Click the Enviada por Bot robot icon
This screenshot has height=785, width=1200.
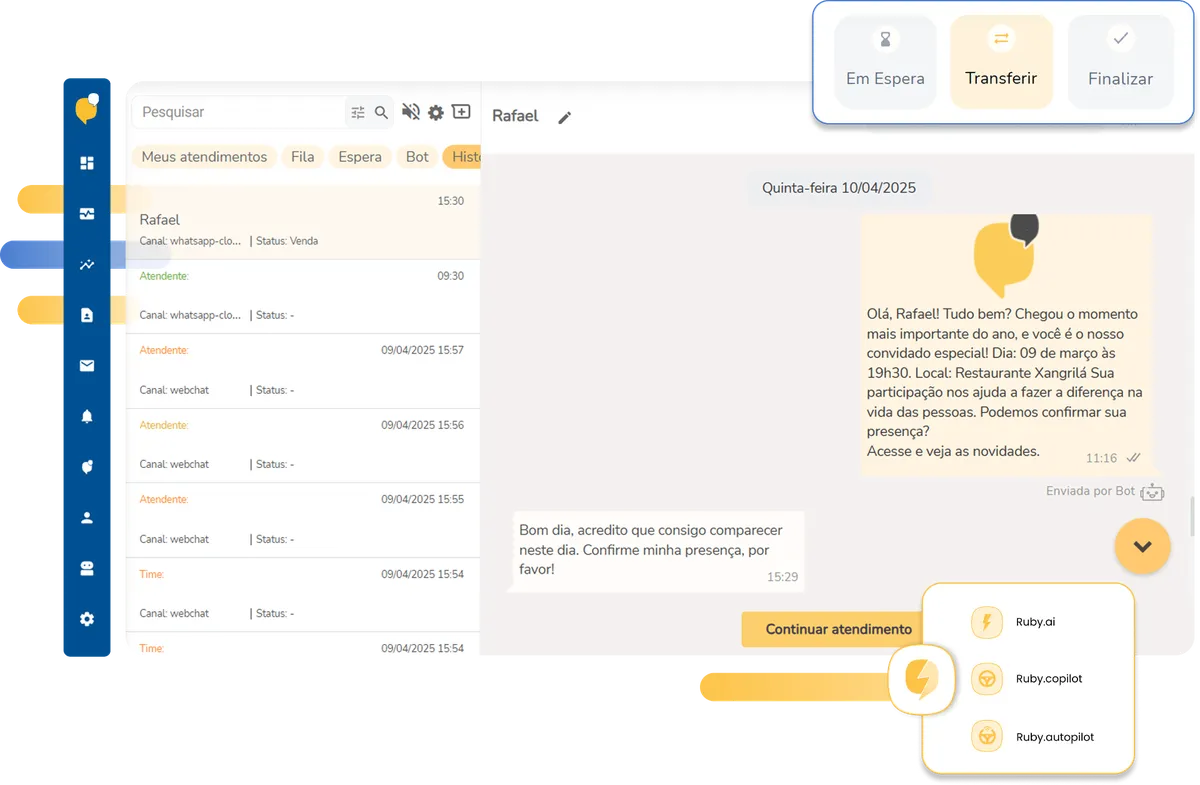(1152, 491)
